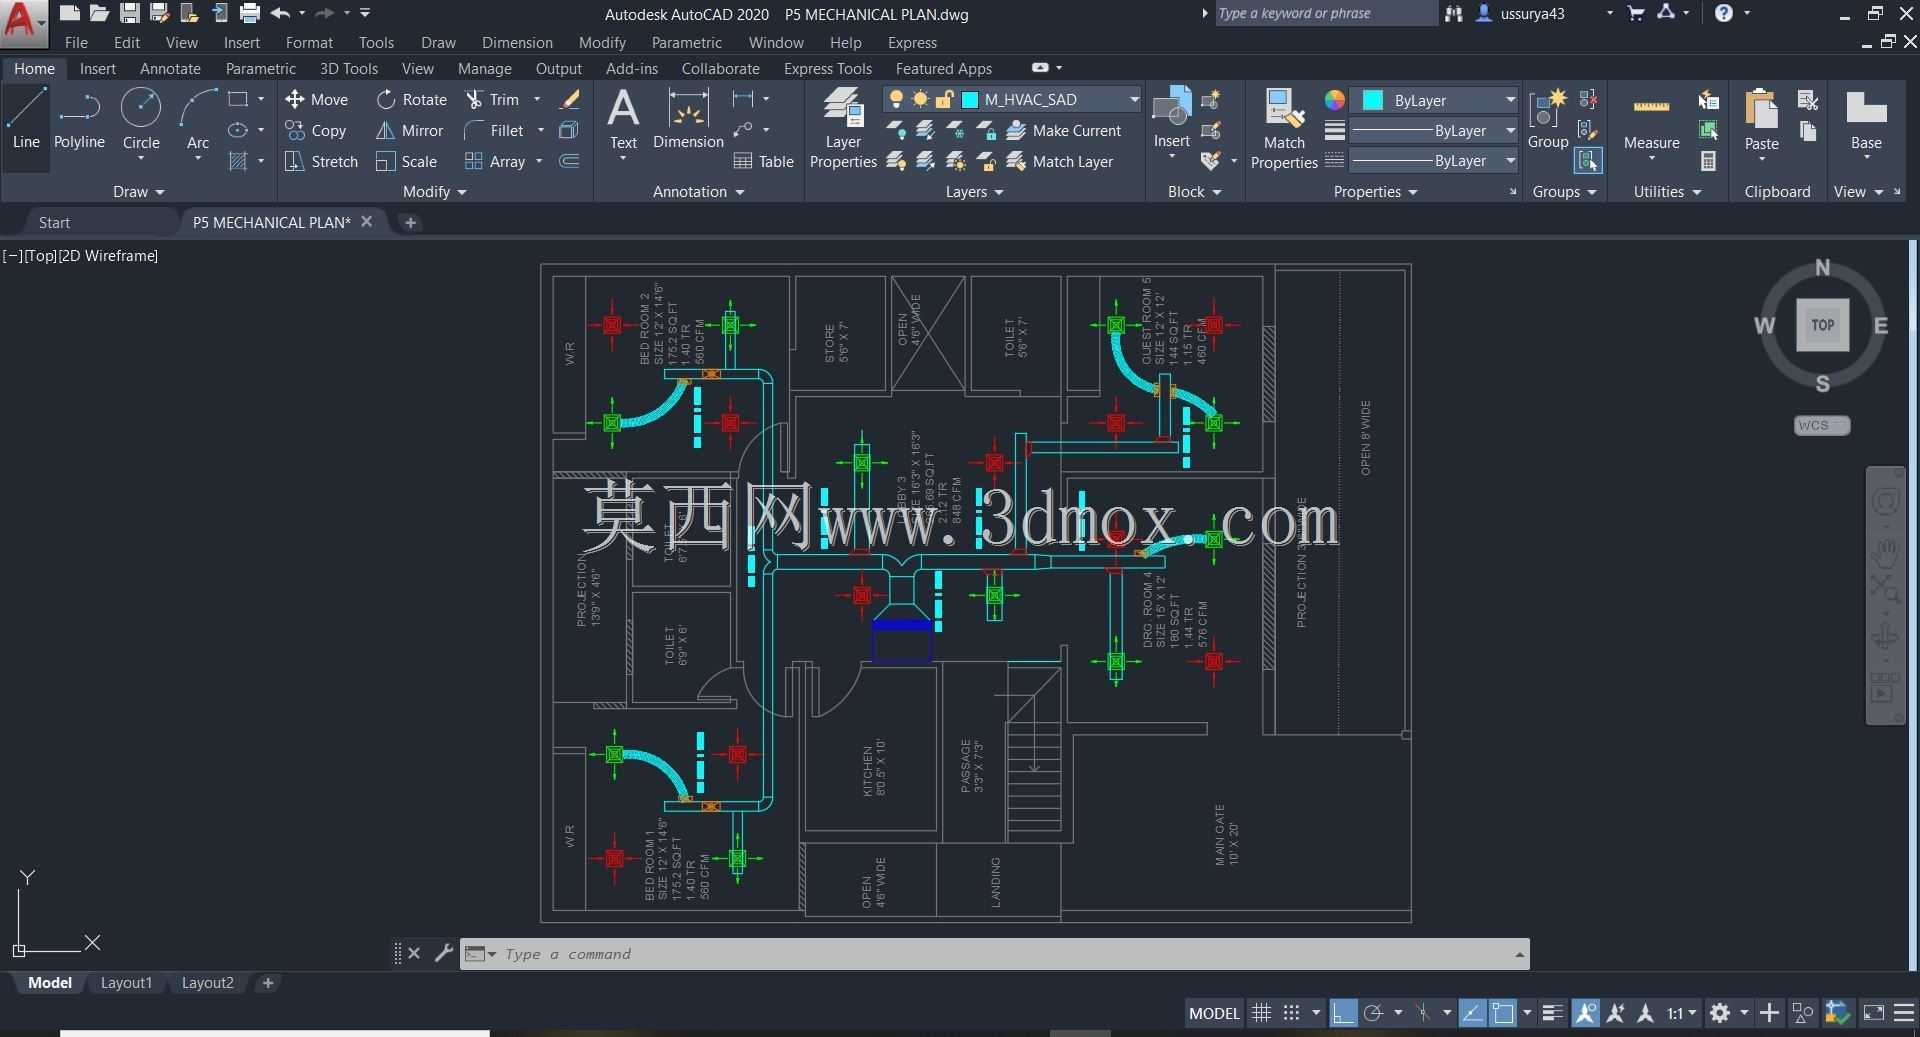Click the Stretch tool
This screenshot has height=1037, width=1920.
click(x=321, y=161)
